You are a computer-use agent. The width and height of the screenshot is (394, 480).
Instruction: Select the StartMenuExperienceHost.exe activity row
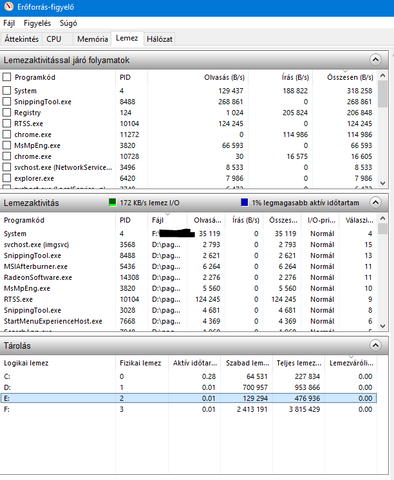[189, 321]
